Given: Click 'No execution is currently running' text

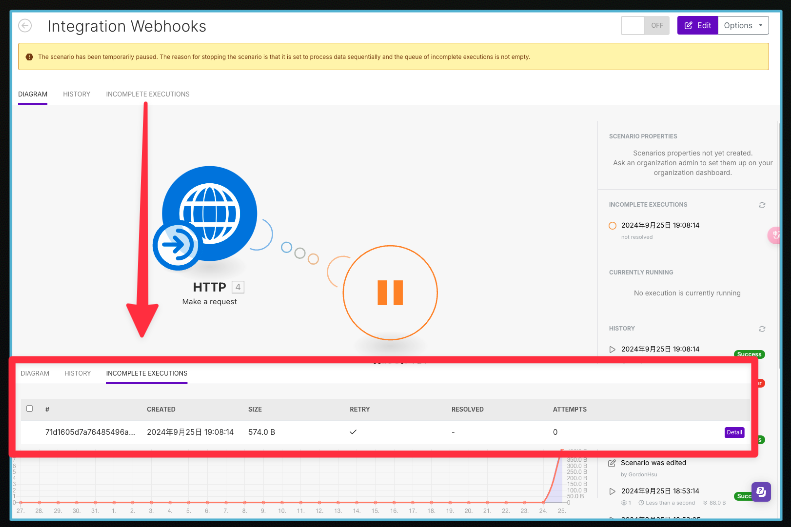Looking at the screenshot, I should point(687,293).
